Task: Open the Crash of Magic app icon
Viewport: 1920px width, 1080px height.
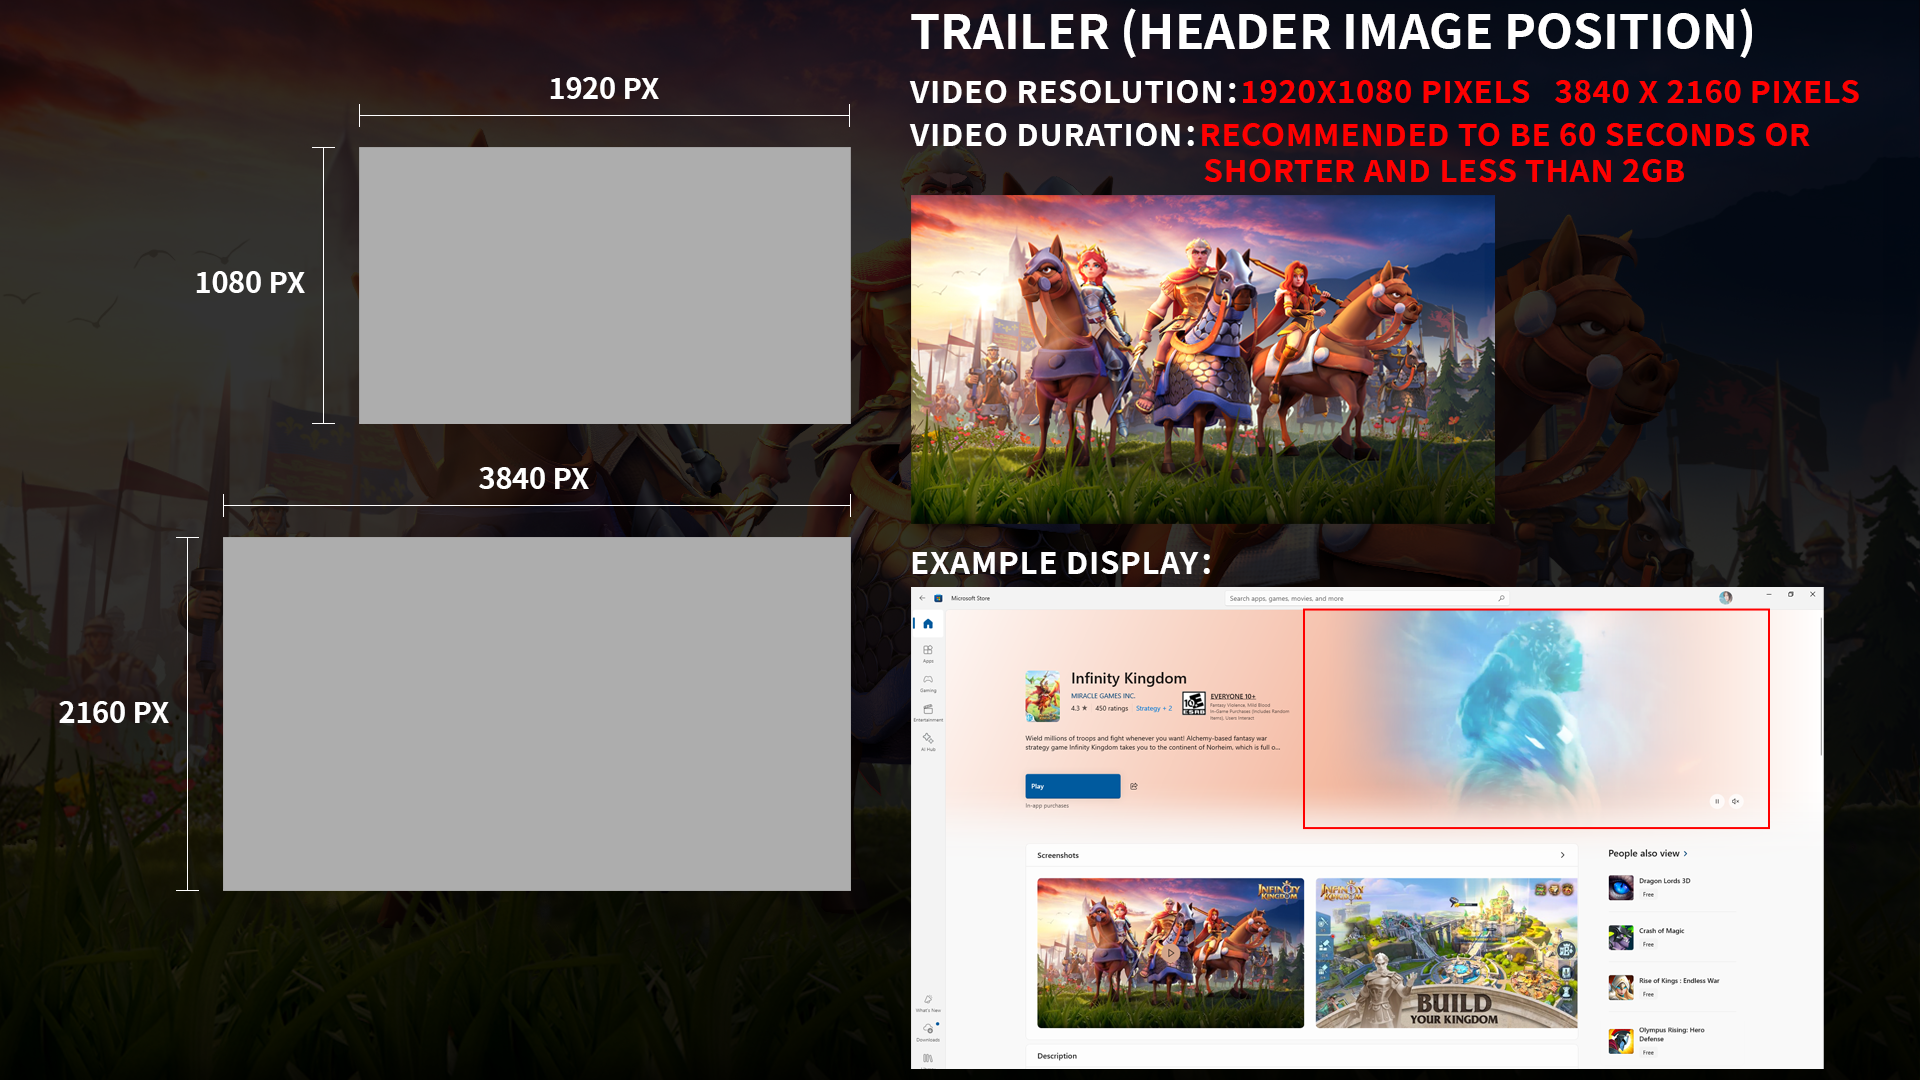Action: pyautogui.click(x=1621, y=937)
